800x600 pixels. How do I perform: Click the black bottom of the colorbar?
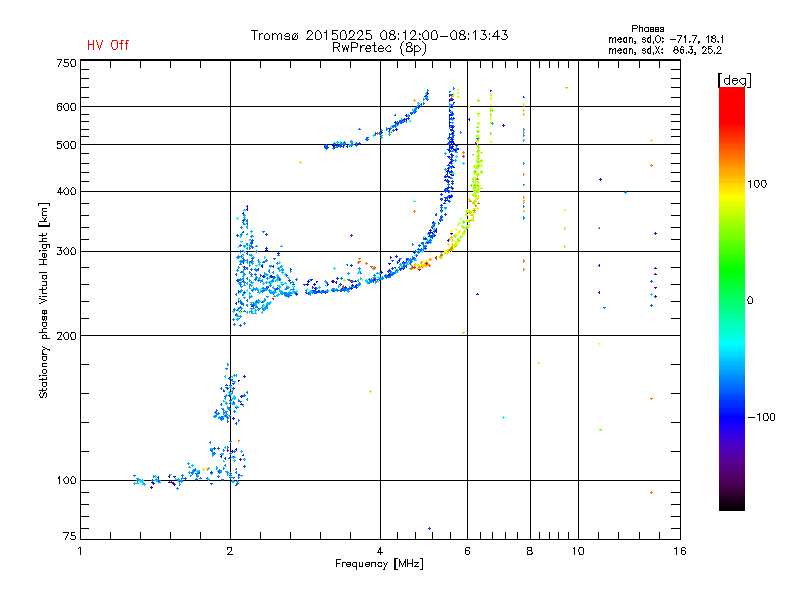pos(732,503)
